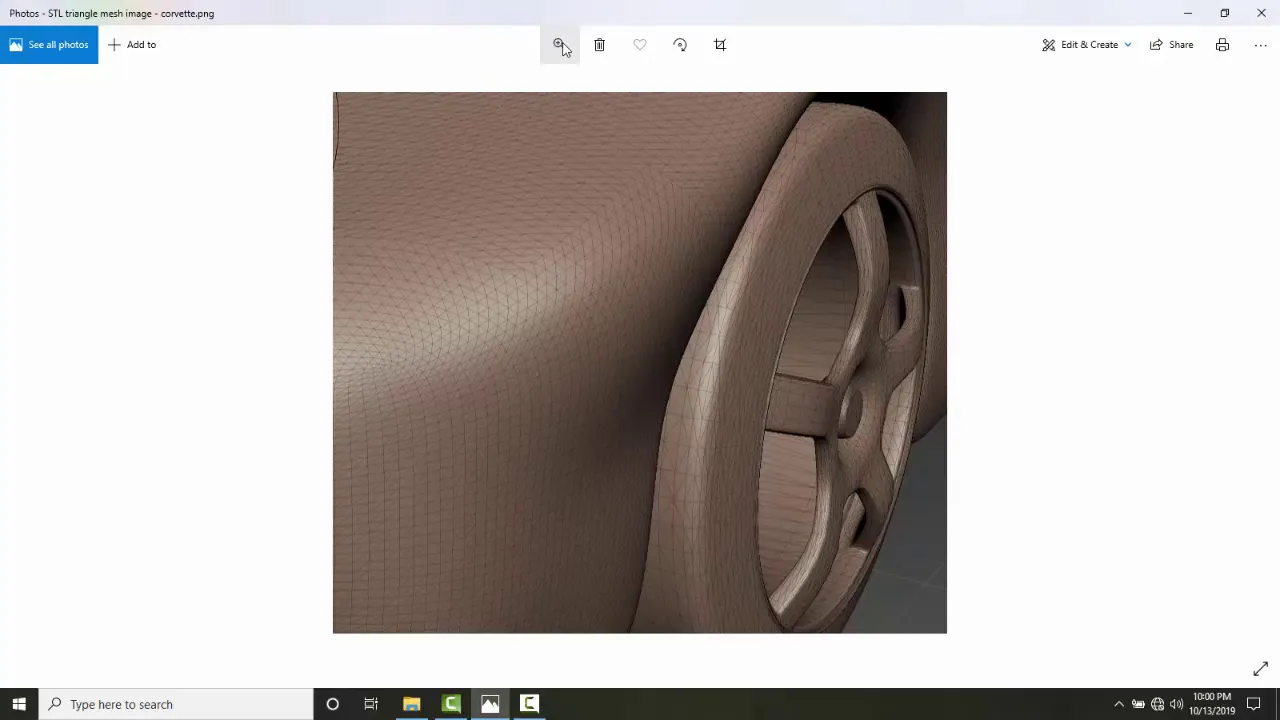
Task: Open network globe tray icon
Action: pos(1157,704)
